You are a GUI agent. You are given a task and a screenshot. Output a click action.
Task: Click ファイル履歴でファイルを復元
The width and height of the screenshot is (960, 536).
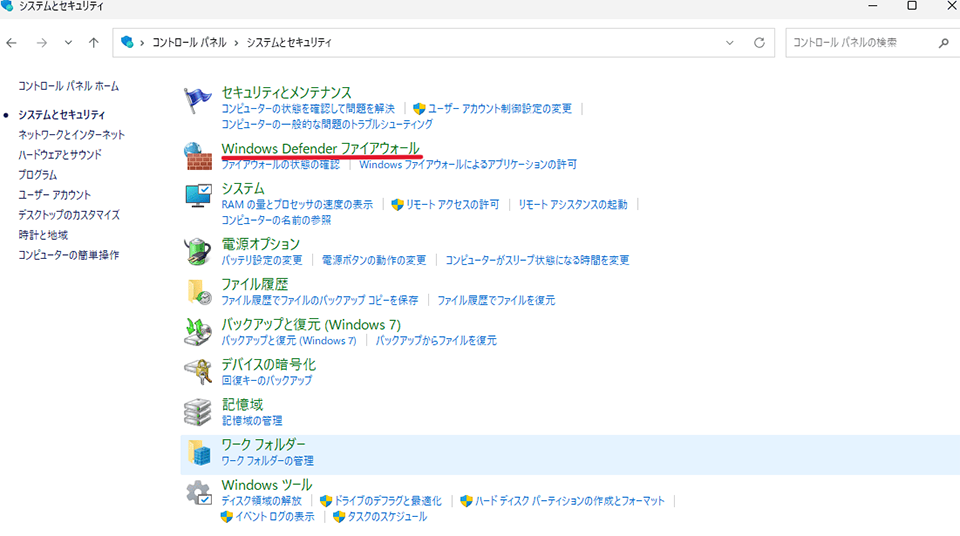(x=496, y=300)
